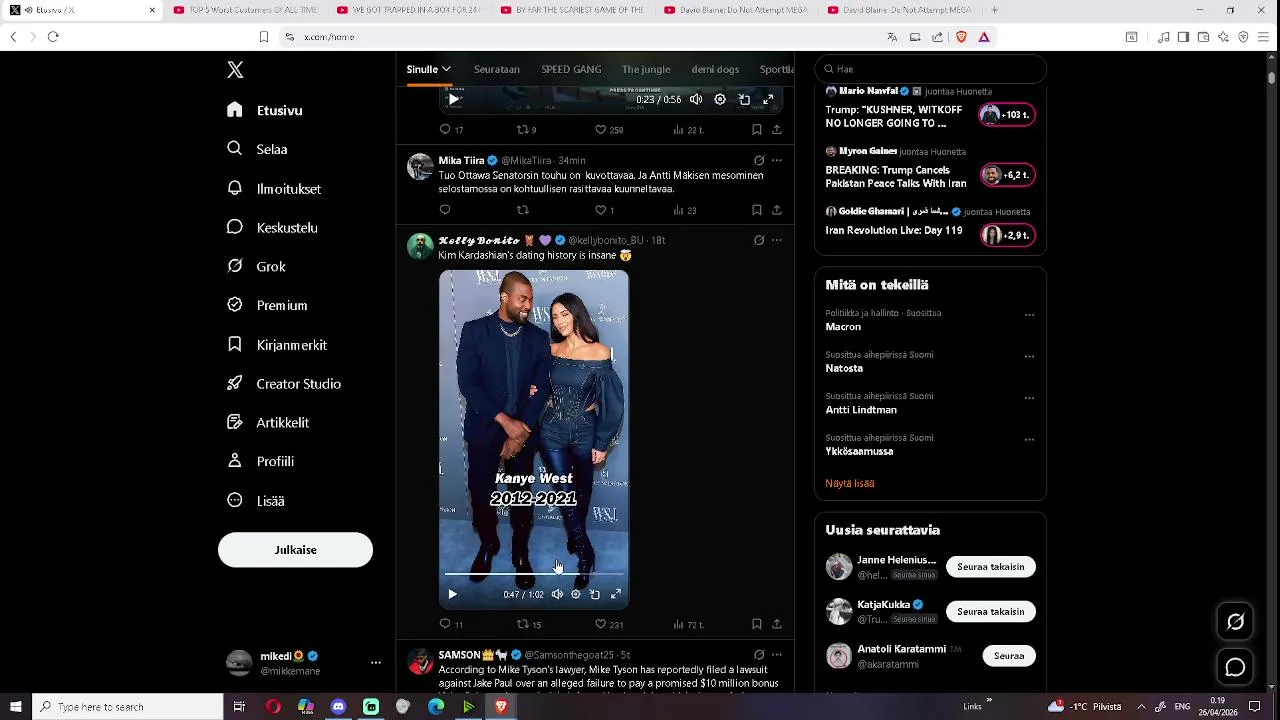Switch to Seurataan tab

tap(497, 69)
